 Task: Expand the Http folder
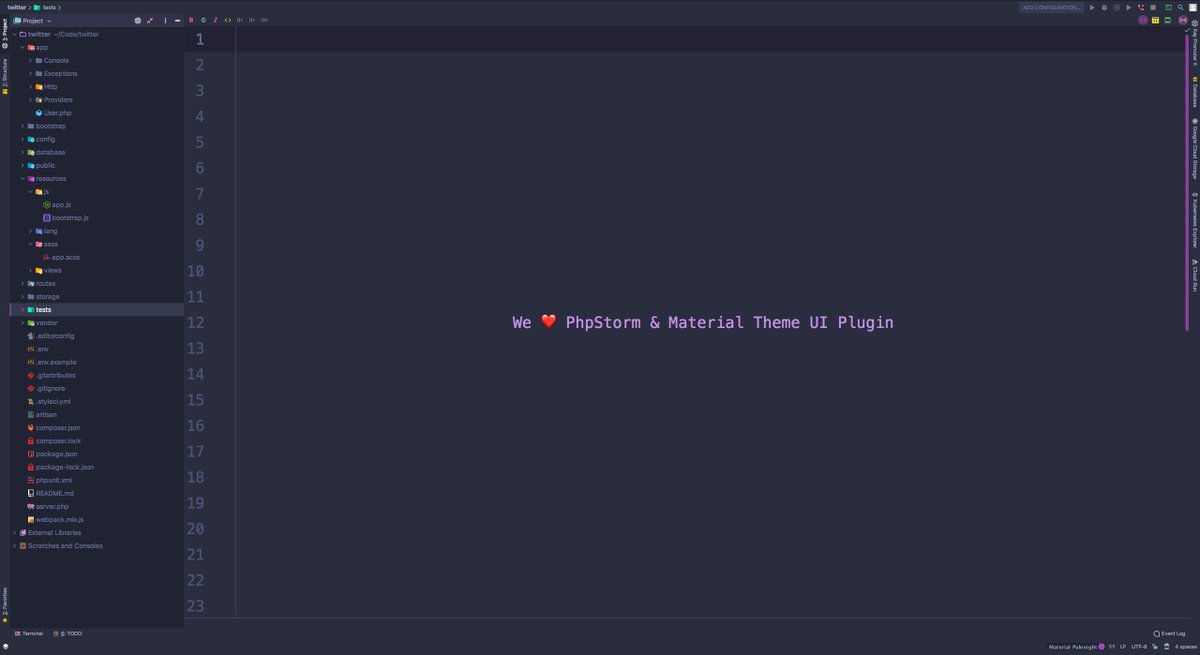(x=30, y=87)
